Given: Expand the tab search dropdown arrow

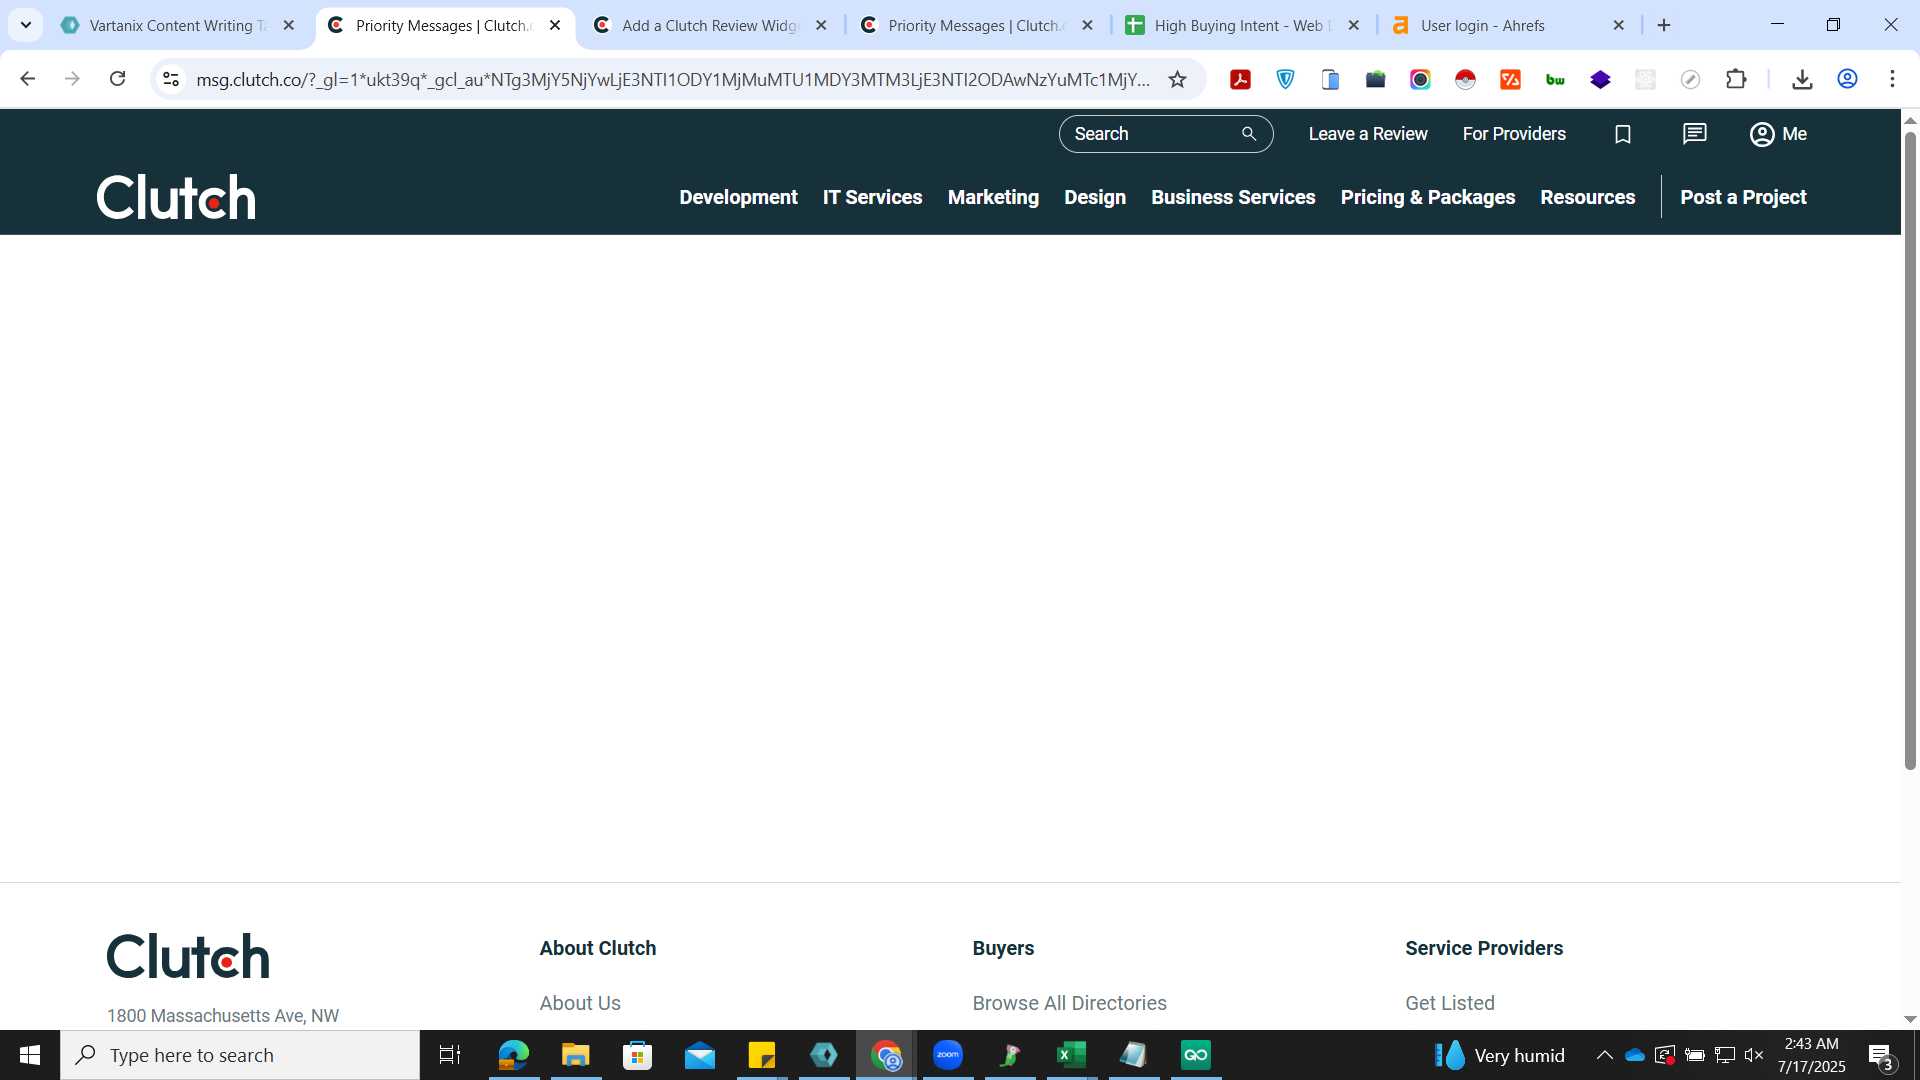Looking at the screenshot, I should pos(26,25).
